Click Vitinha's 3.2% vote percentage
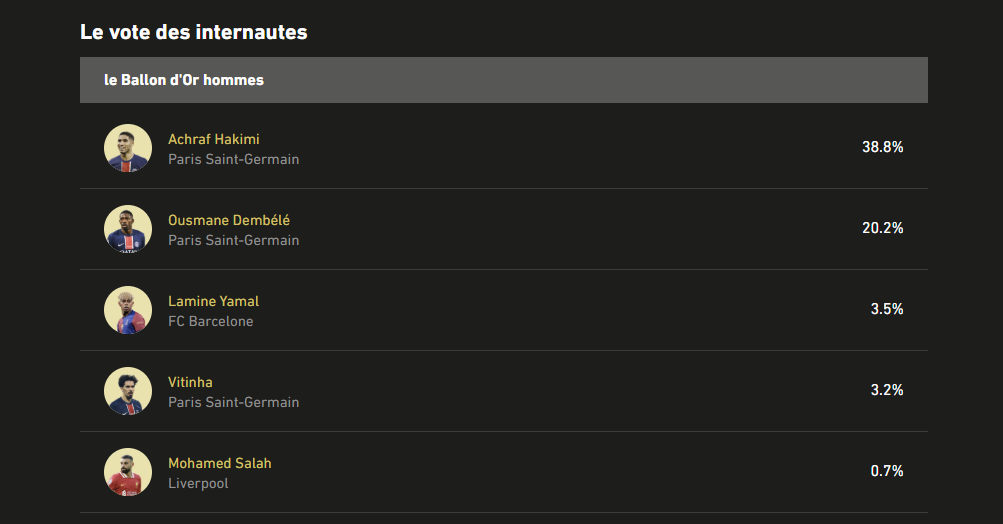Screen dimensions: 1003x524 886,390
